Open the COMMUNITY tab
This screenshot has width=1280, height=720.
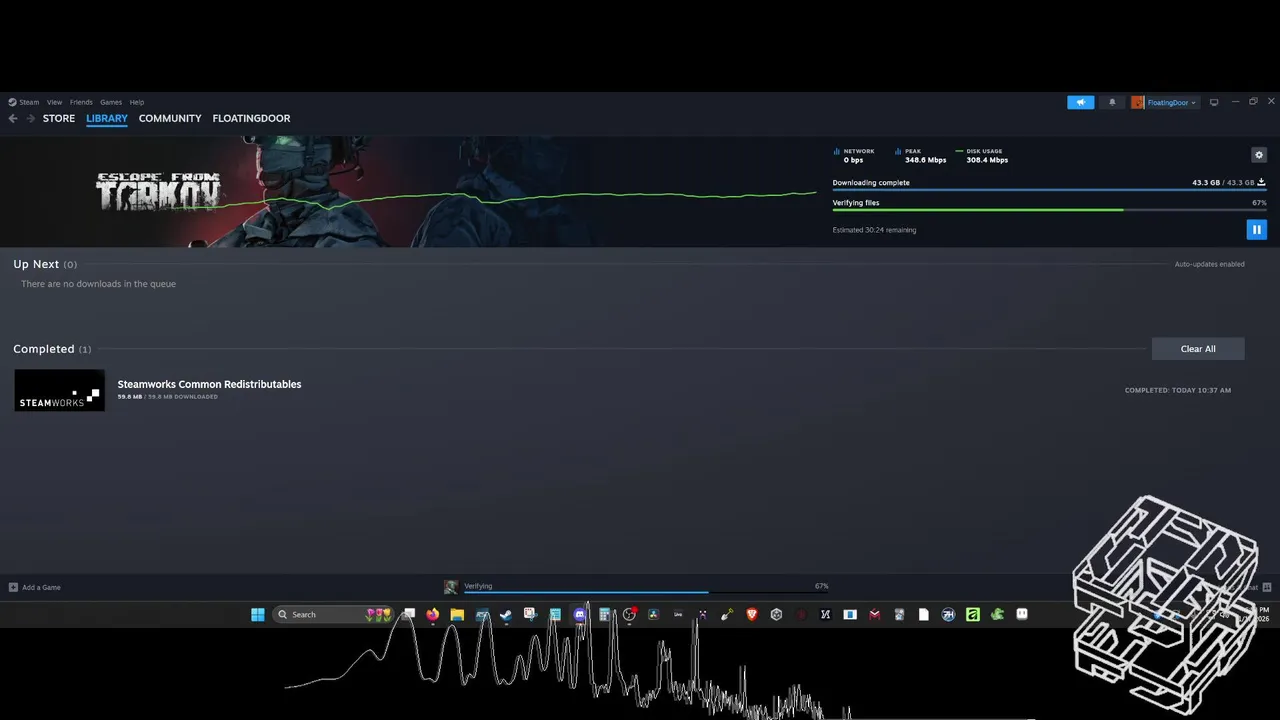(x=170, y=118)
